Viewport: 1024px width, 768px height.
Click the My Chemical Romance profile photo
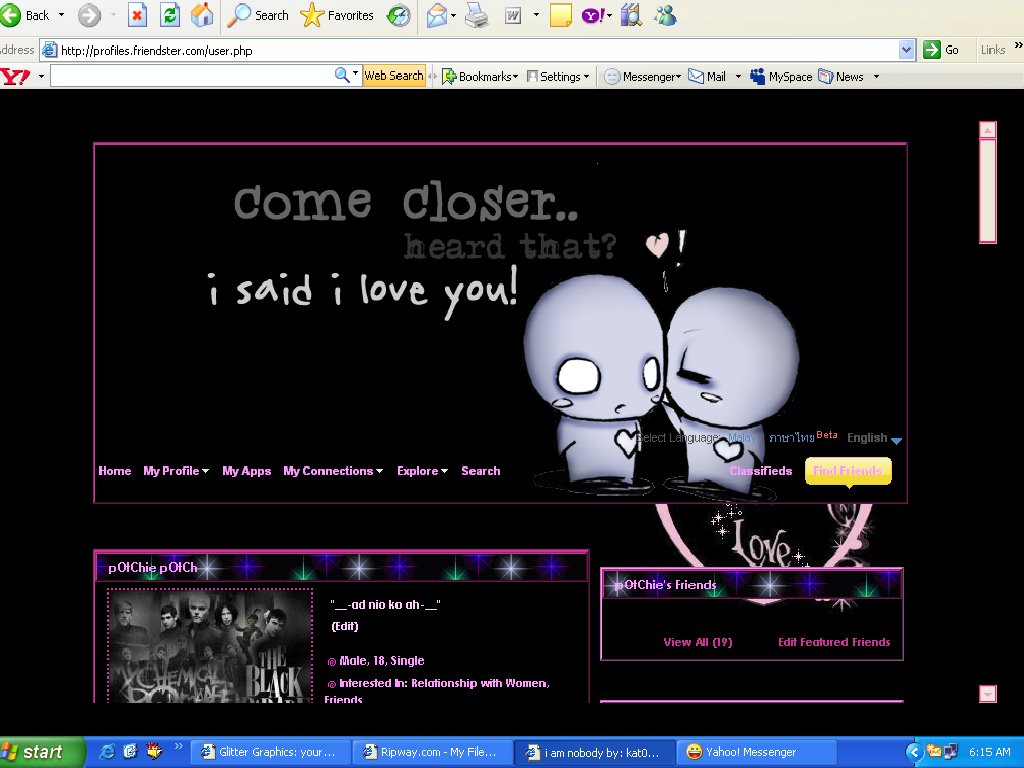(210, 647)
